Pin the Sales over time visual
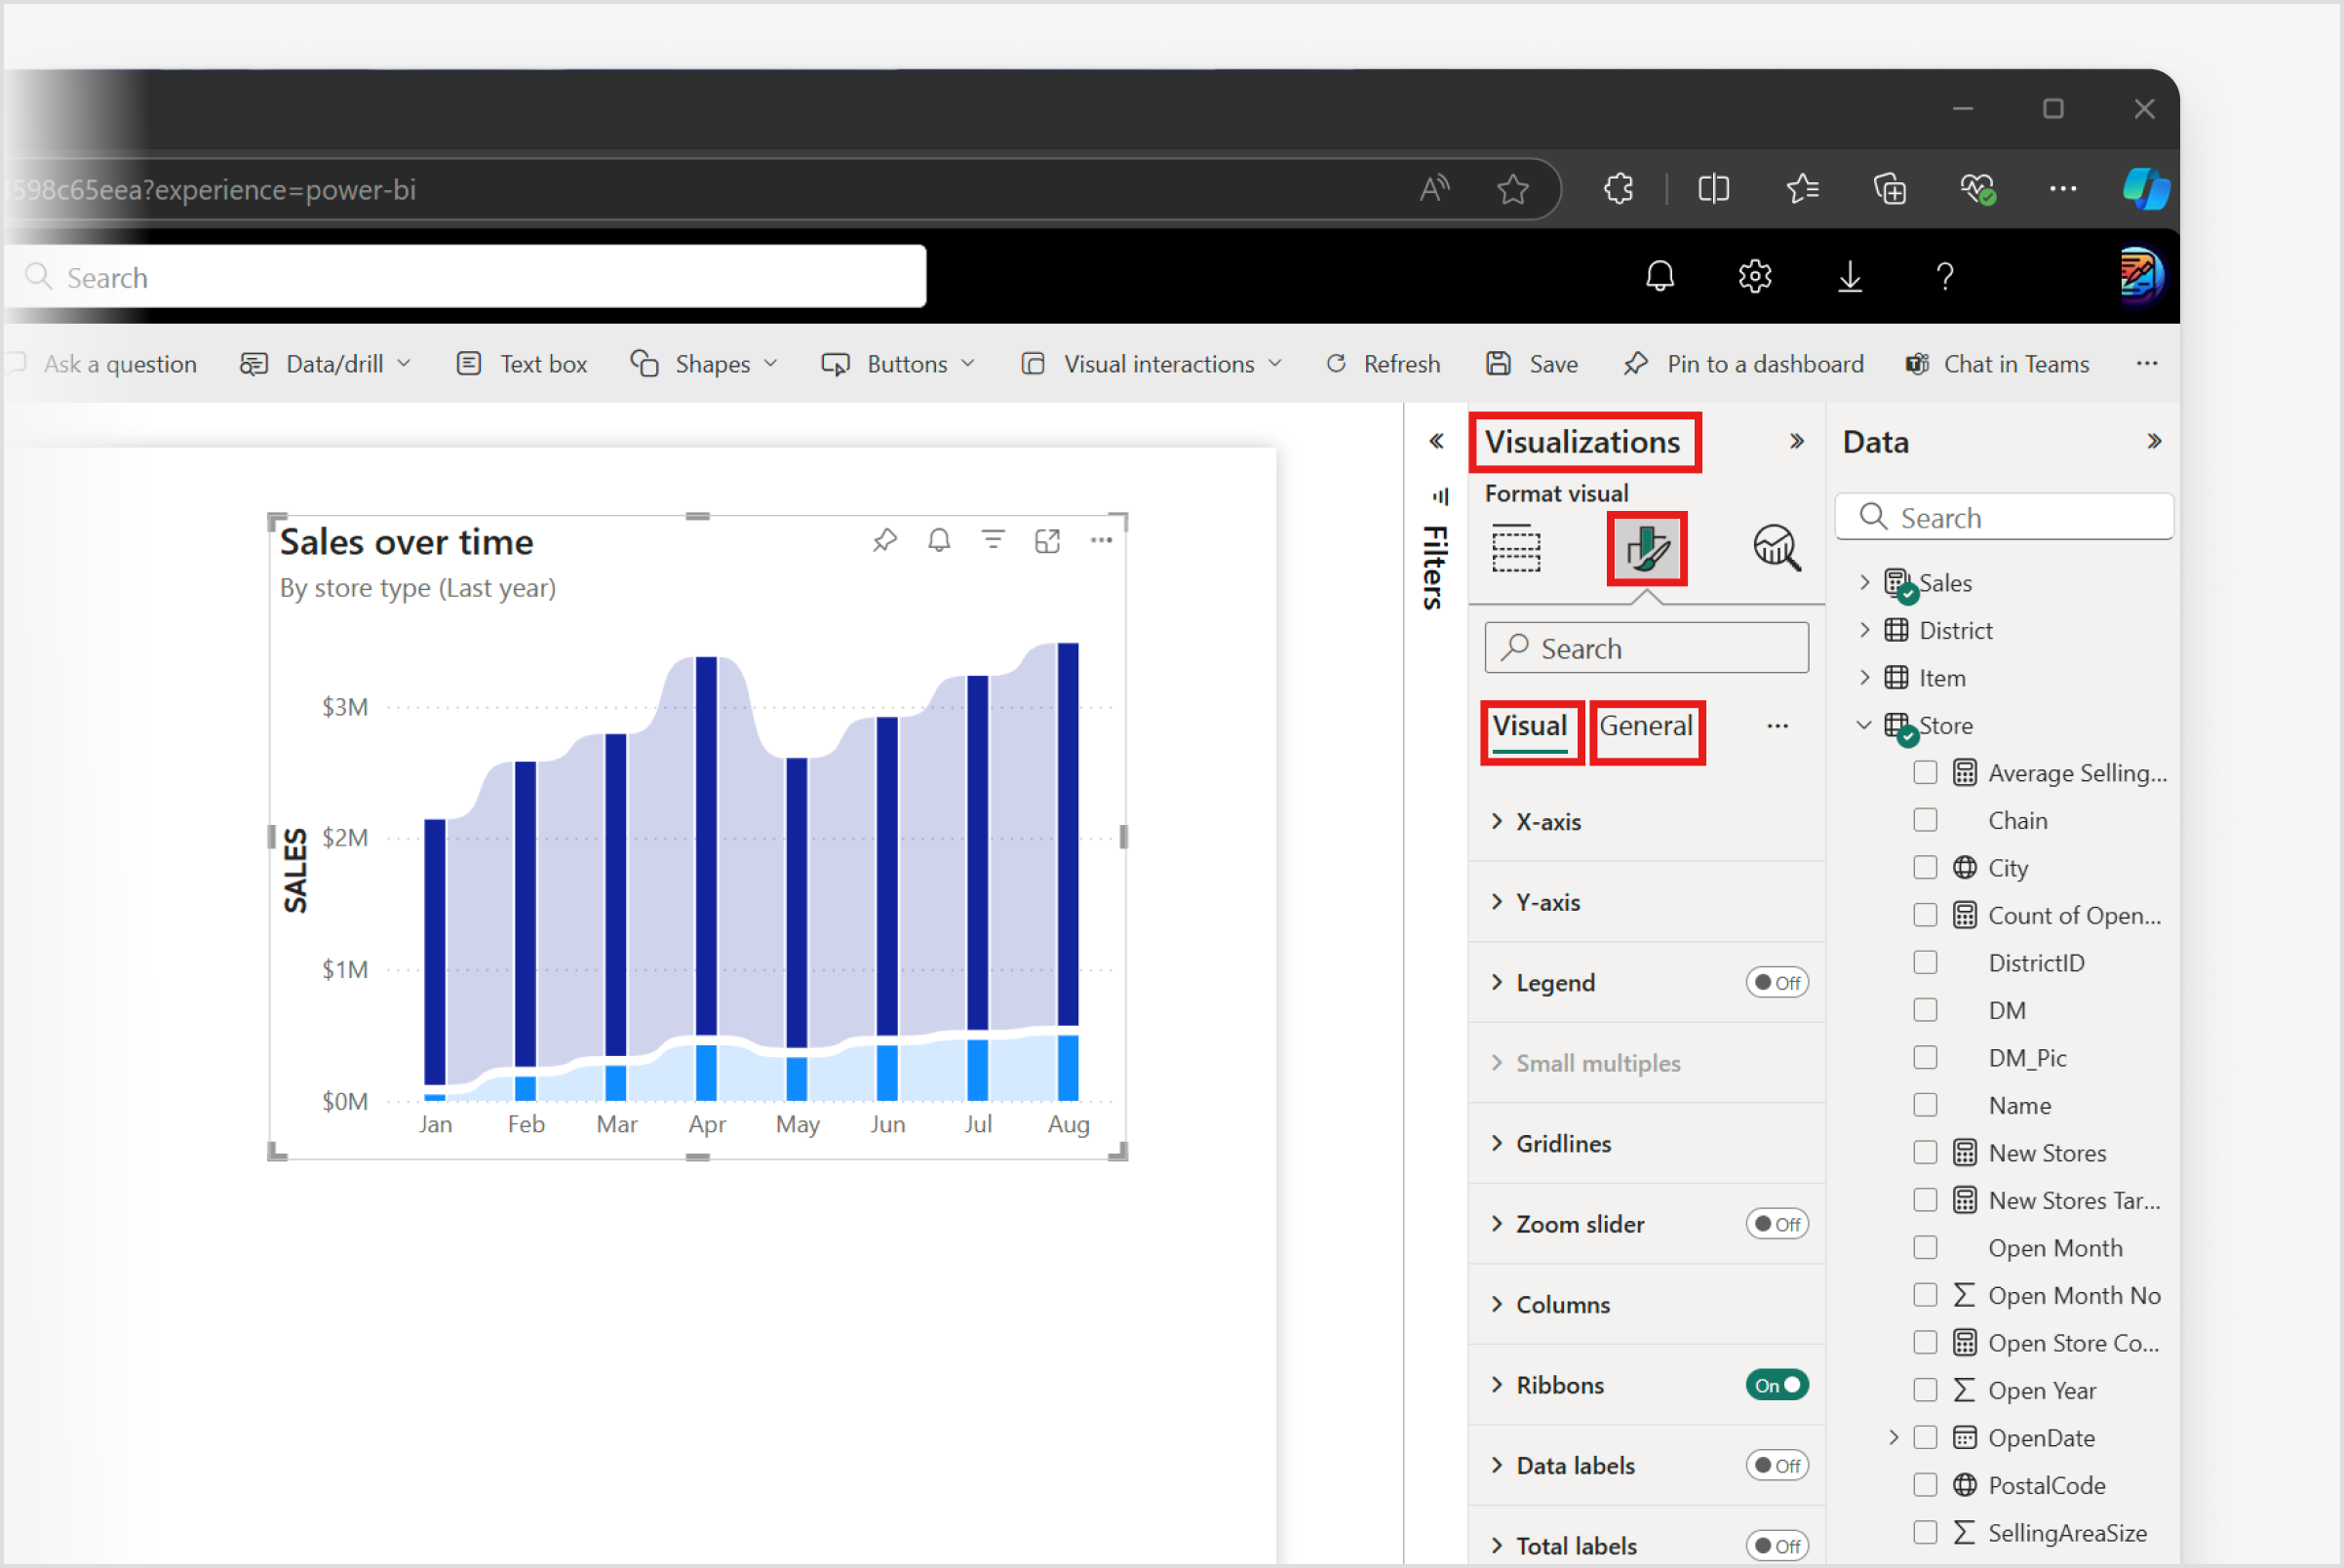Image resolution: width=2344 pixels, height=1568 pixels. (884, 541)
